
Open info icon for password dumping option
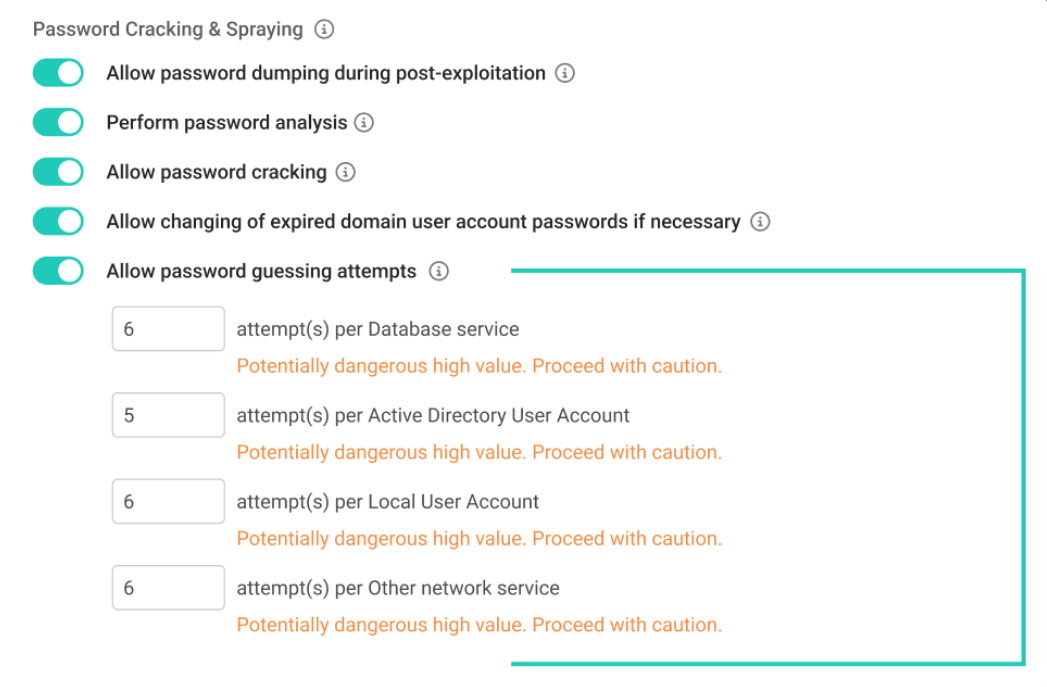click(565, 73)
